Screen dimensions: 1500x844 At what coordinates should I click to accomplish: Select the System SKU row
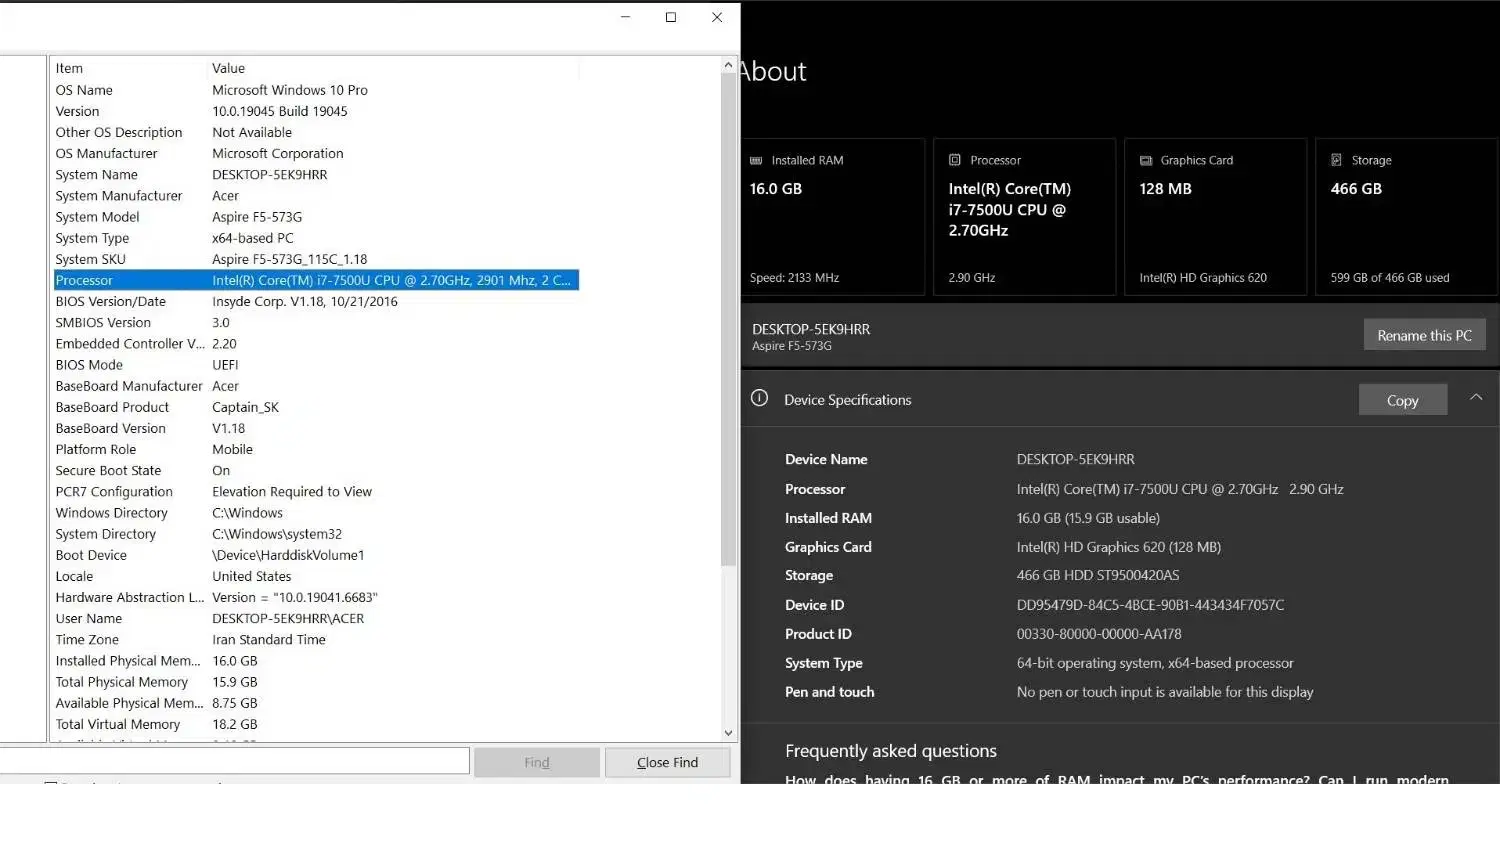coord(316,259)
